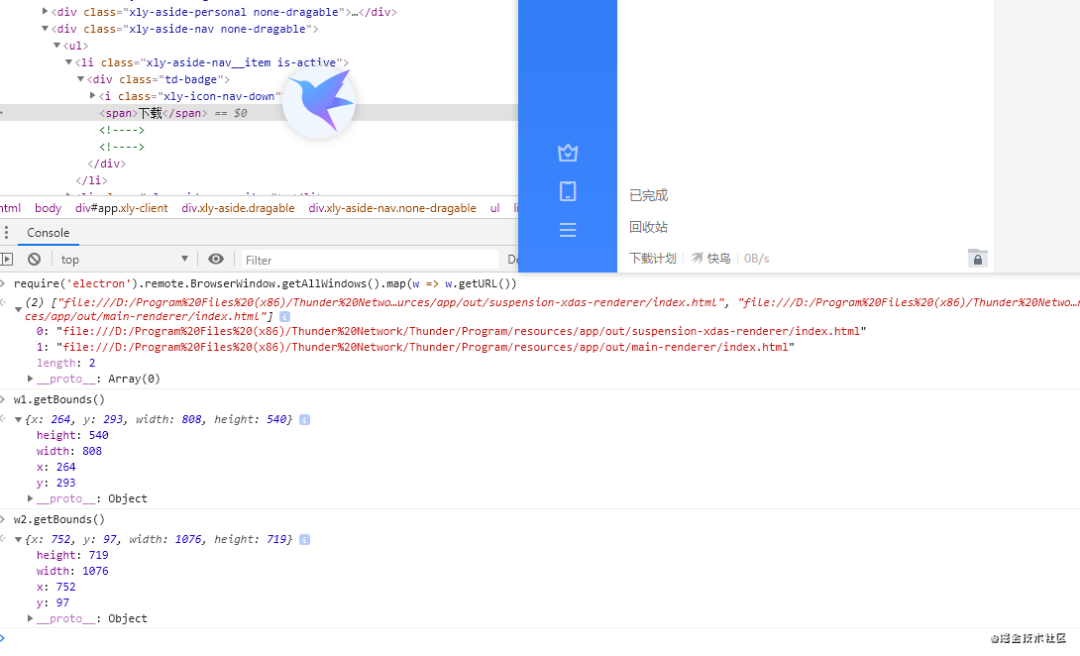Click 'x: 752' property
The width and height of the screenshot is (1080, 656).
tap(56, 586)
